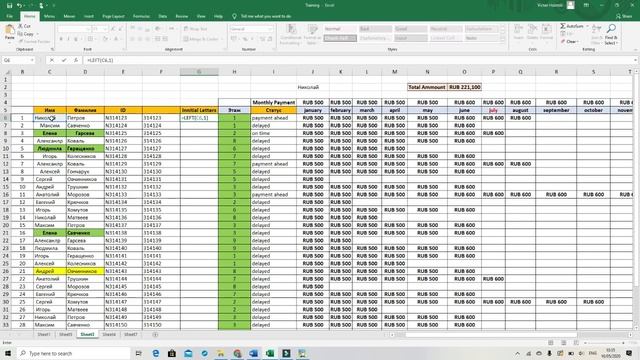Click in the Tell me what you want to do box
Screen dimensions: 640x360
[266, 16]
